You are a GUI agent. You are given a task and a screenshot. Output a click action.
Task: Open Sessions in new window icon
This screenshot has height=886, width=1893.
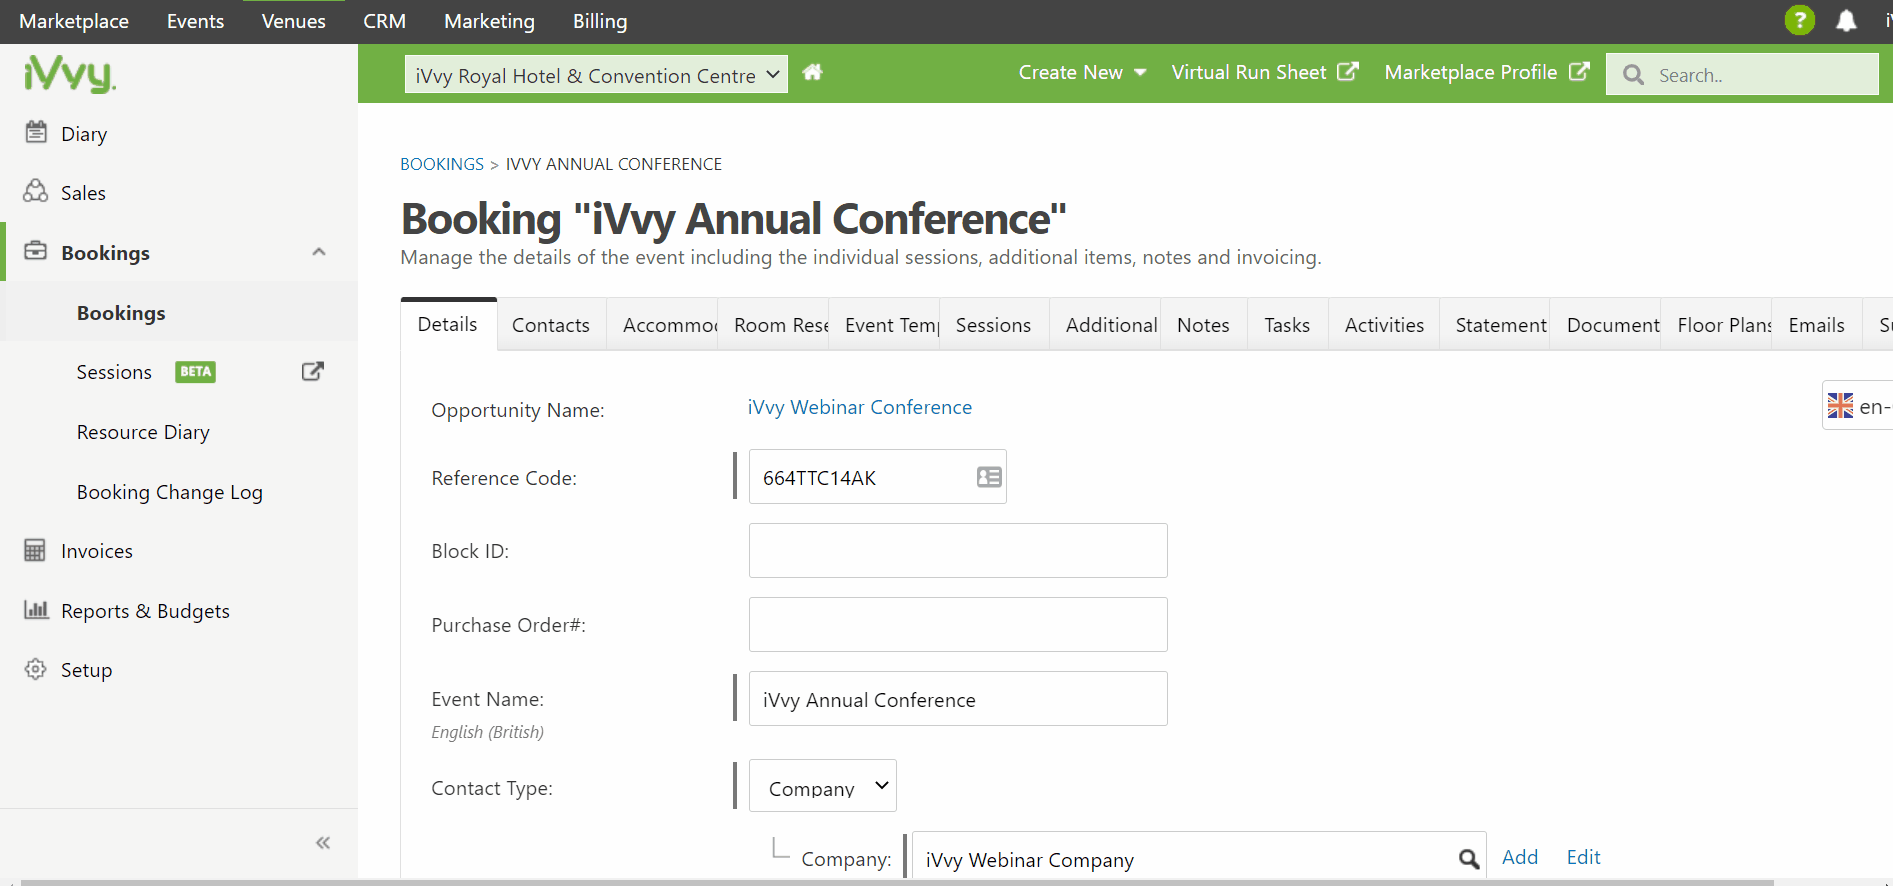coord(313,371)
